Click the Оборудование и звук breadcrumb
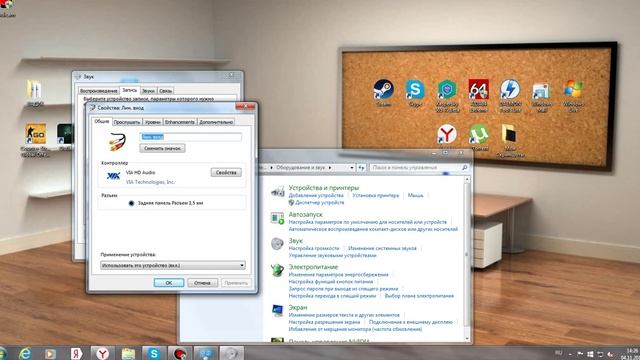This screenshot has width=640, height=360. tap(301, 168)
